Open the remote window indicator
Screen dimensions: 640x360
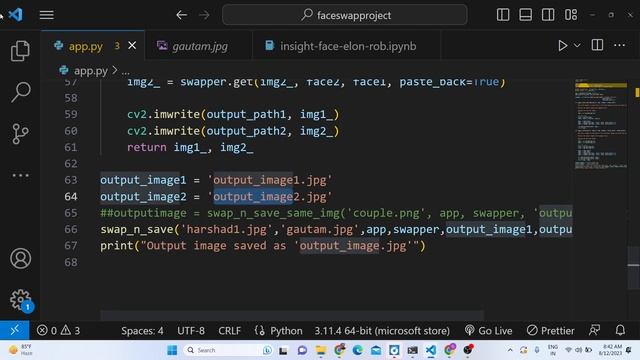point(15,330)
